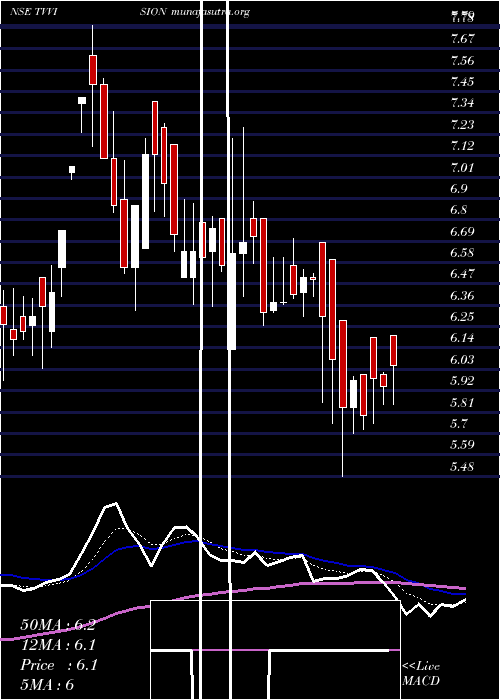Click the 5.7 price level label
This screenshot has width=500, height=700.
coord(459,423)
